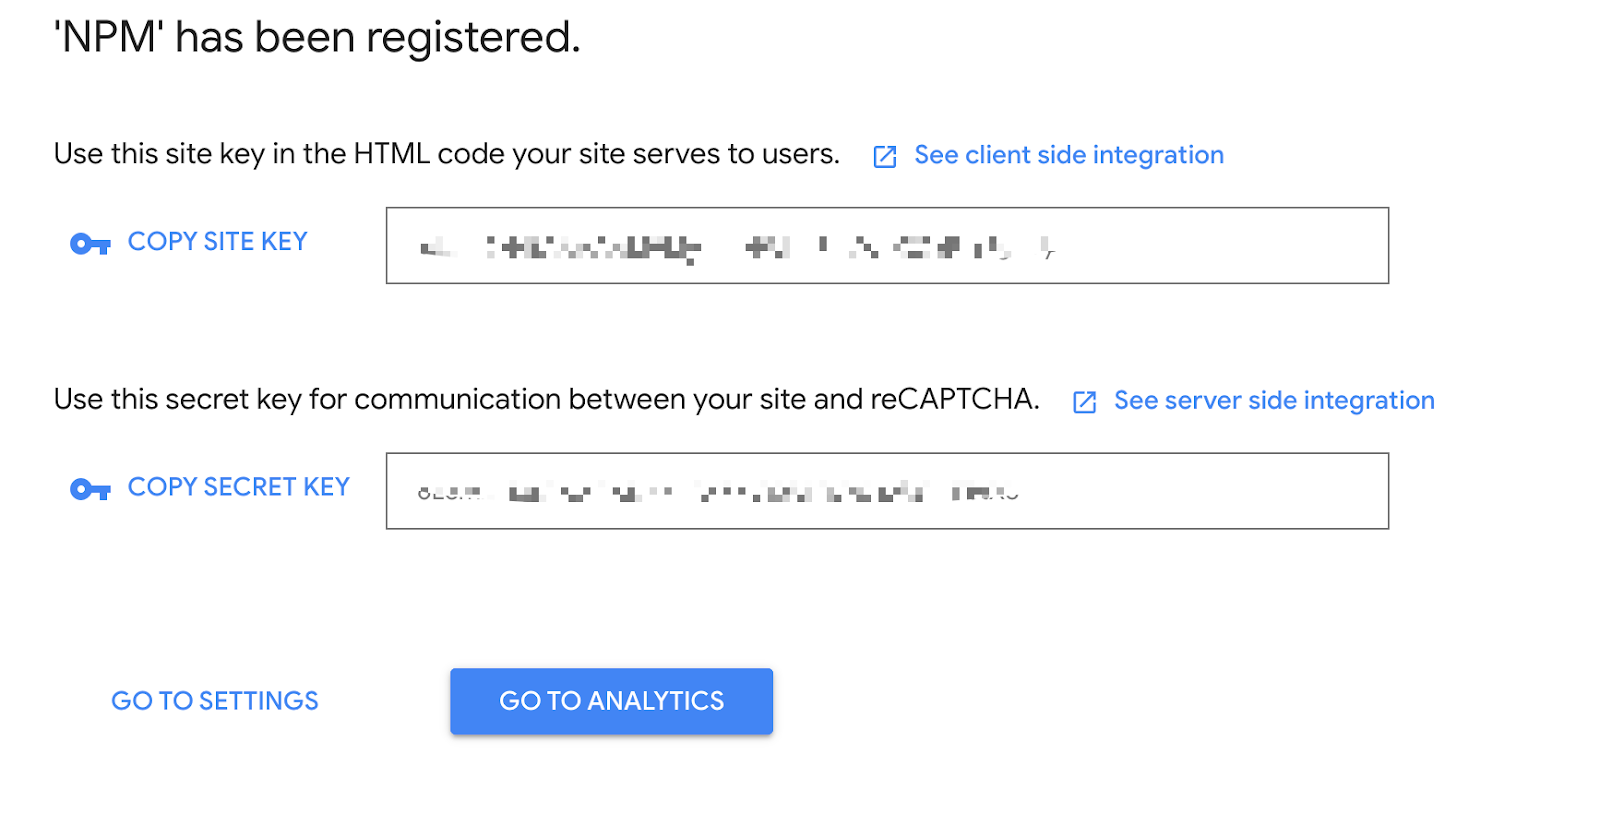This screenshot has height=838, width=1600.
Task: Open See client side integration link
Action: pos(1069,155)
